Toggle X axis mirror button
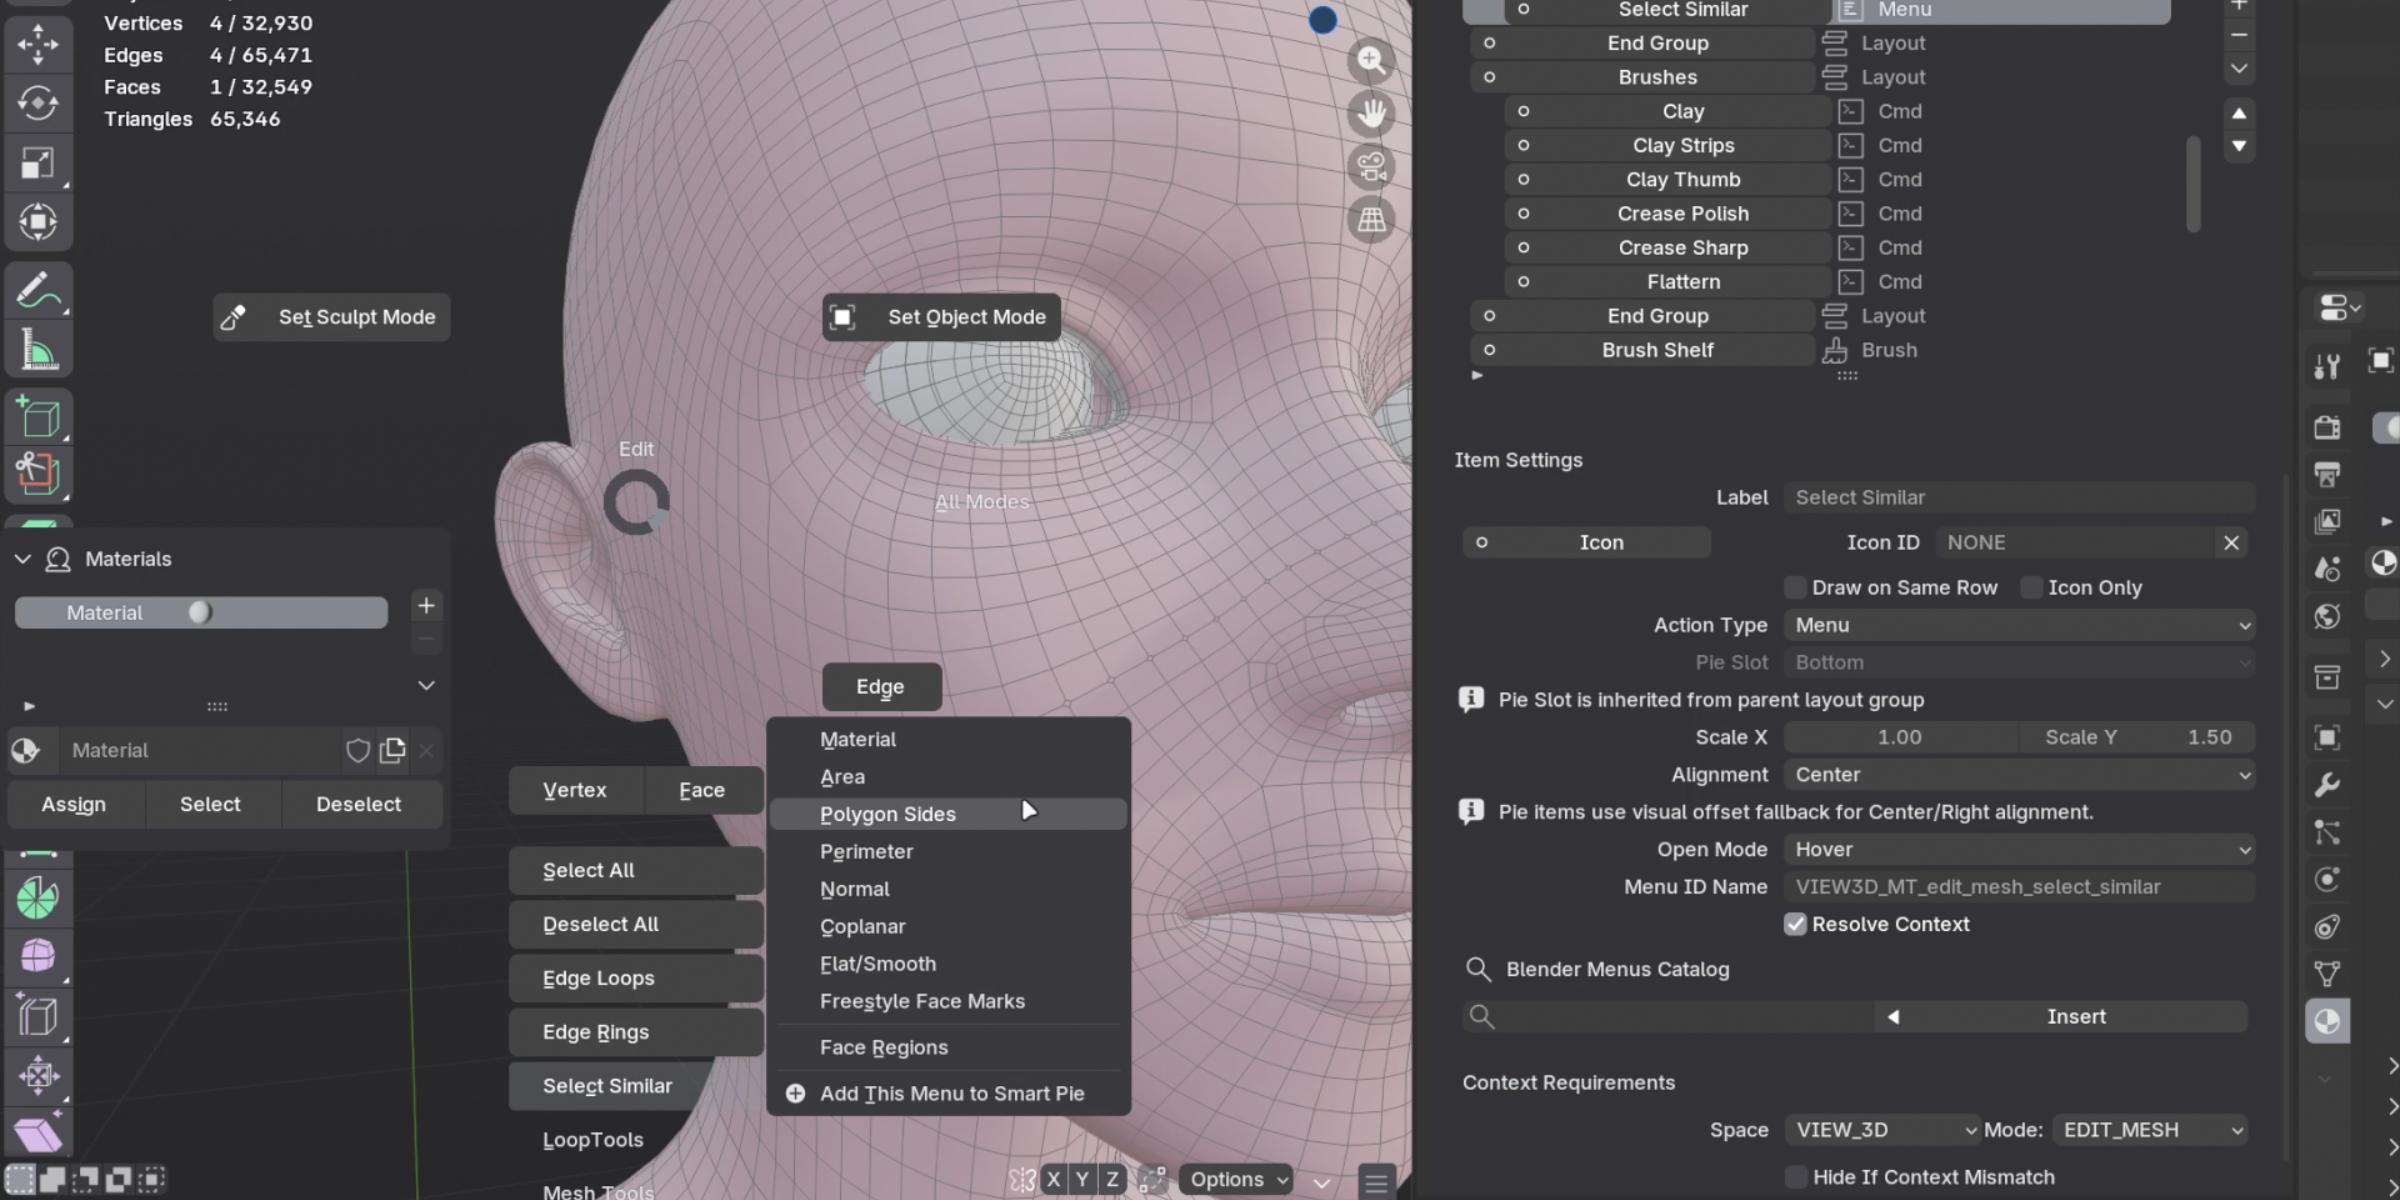This screenshot has width=2400, height=1200. (x=1053, y=1180)
